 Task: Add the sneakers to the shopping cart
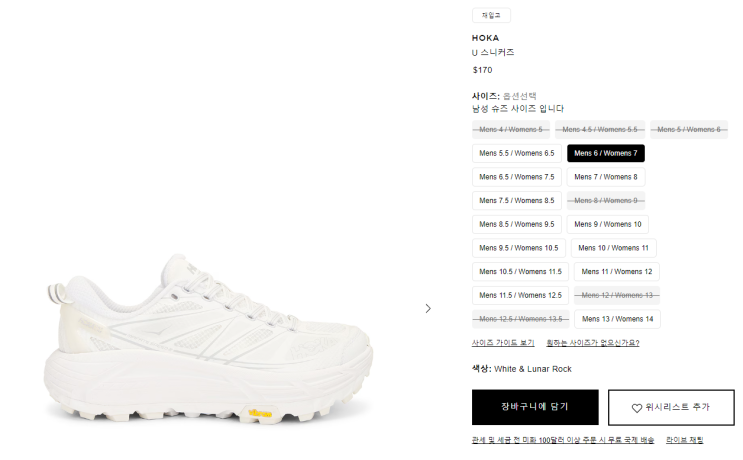535,407
